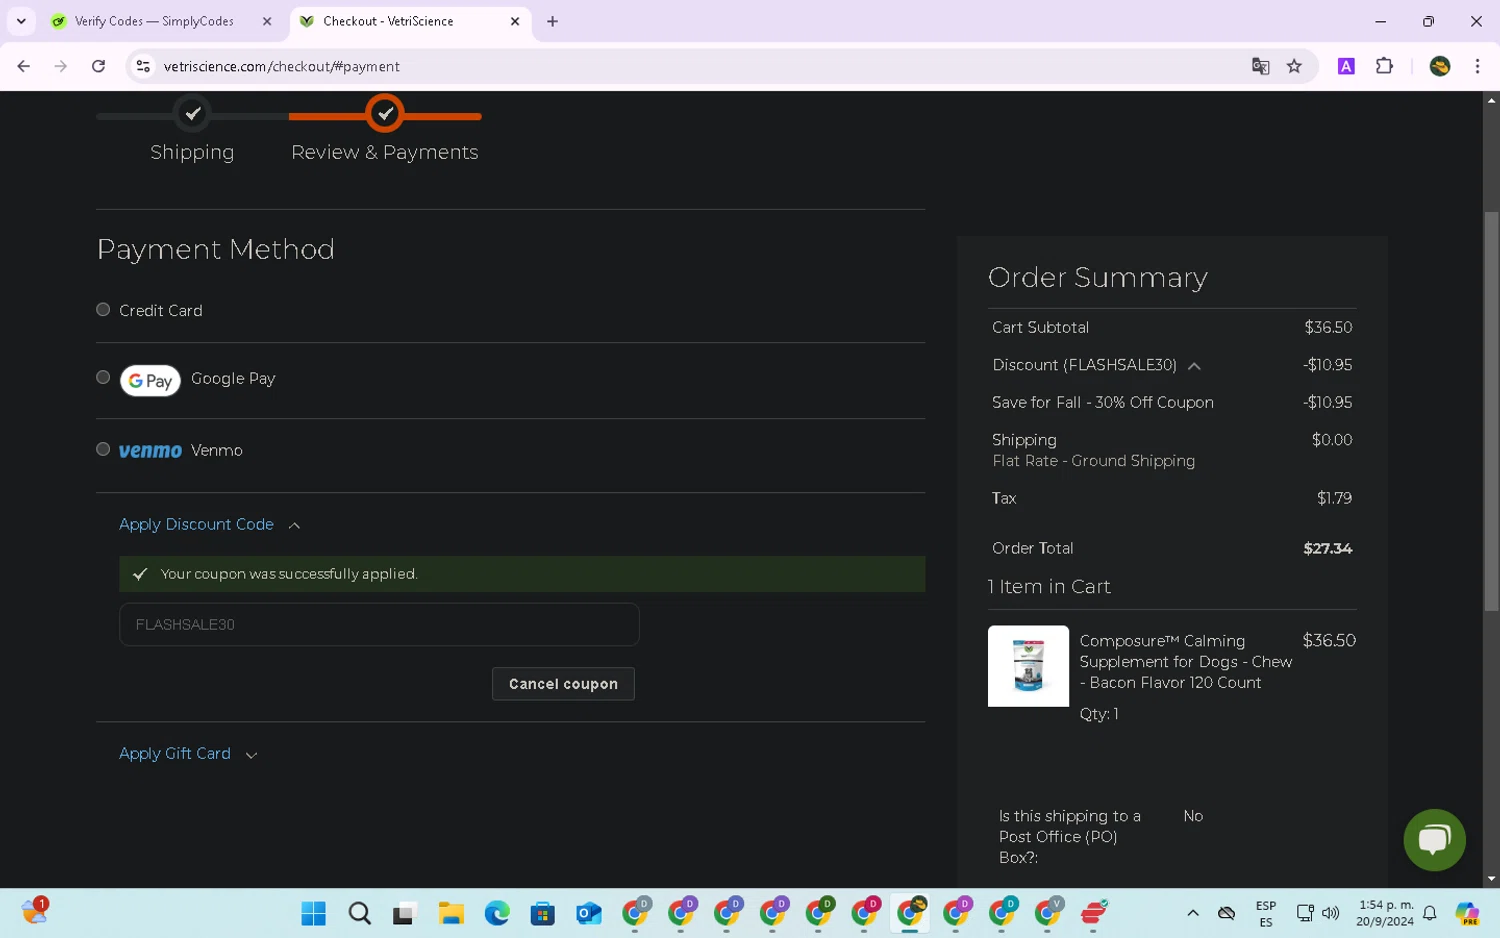The height and width of the screenshot is (938, 1500).
Task: Open the notifications bell
Action: point(1430,913)
